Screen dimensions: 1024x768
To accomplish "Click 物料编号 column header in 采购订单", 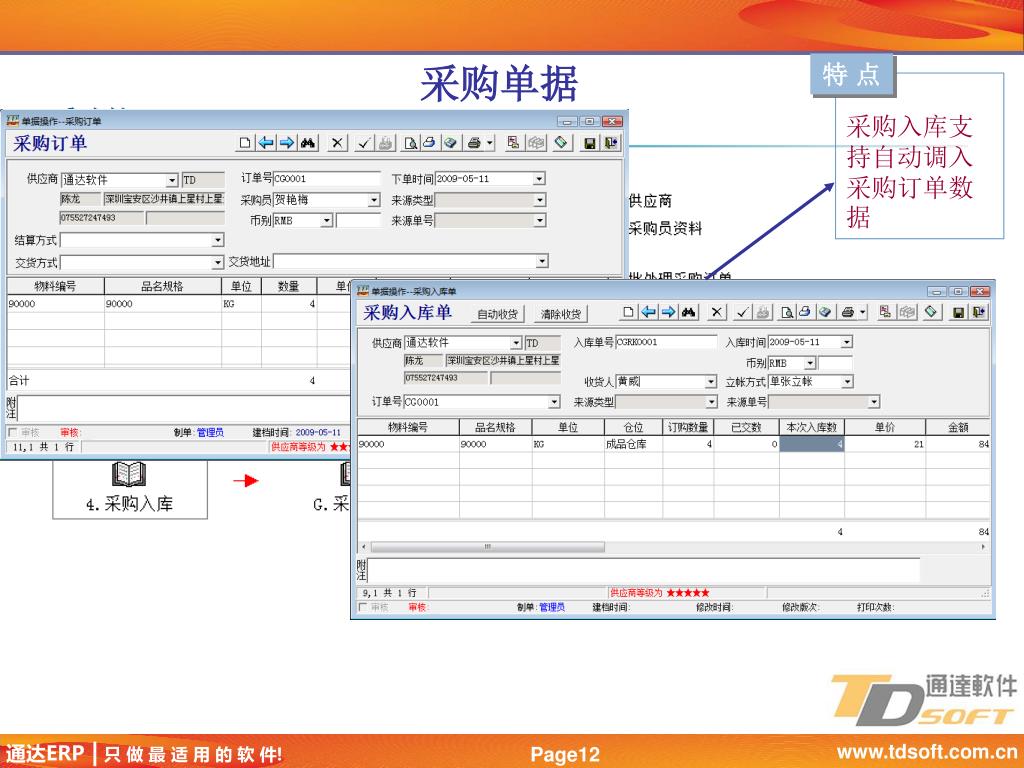I will [56, 286].
